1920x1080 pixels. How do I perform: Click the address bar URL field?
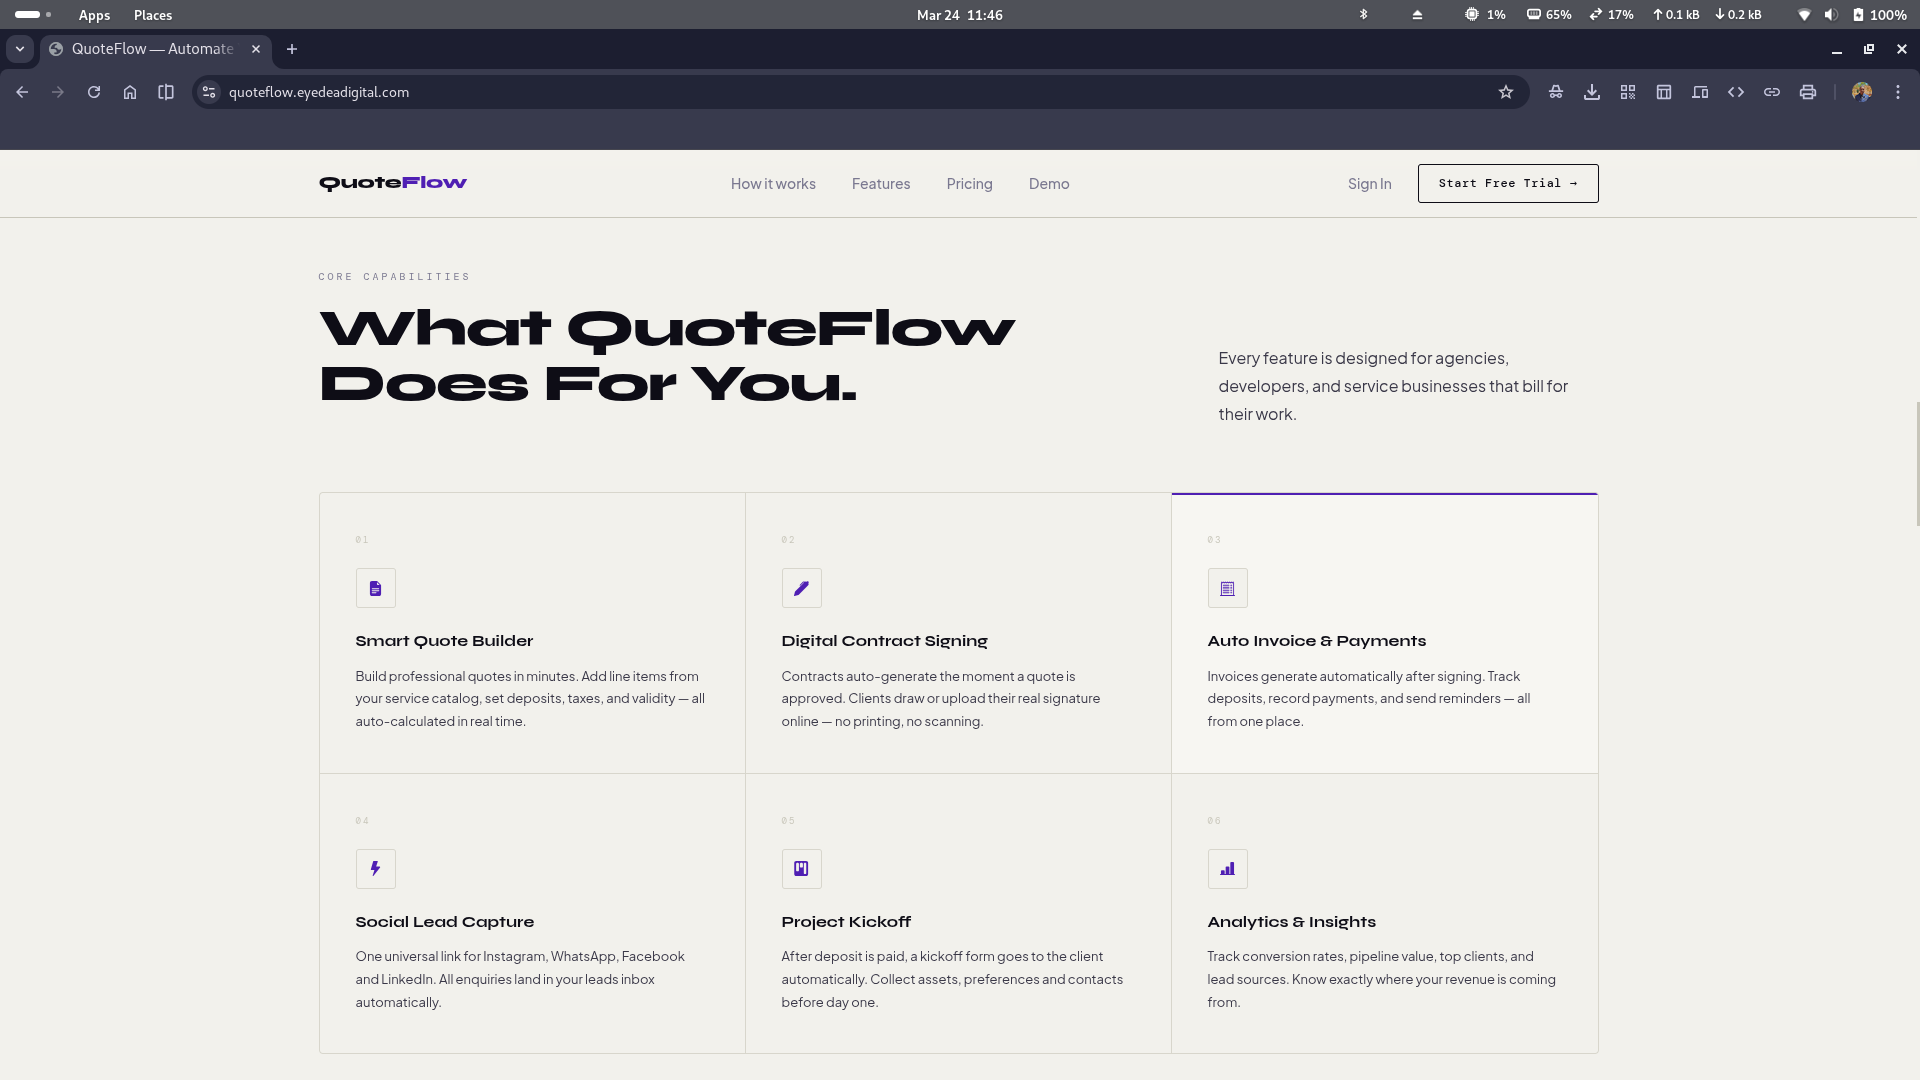(700, 92)
